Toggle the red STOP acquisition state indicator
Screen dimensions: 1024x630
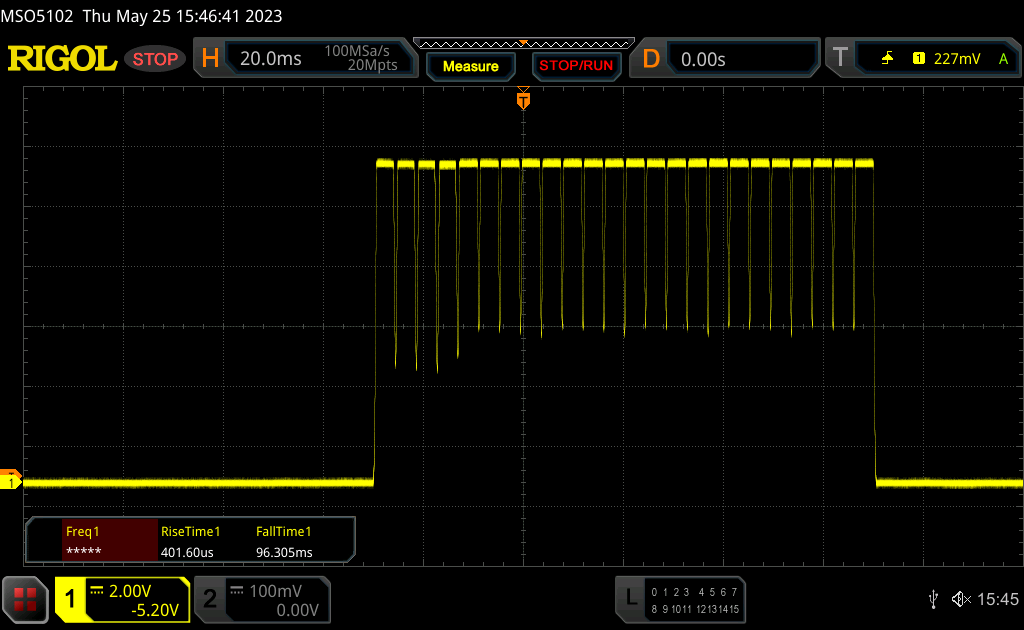(155, 59)
